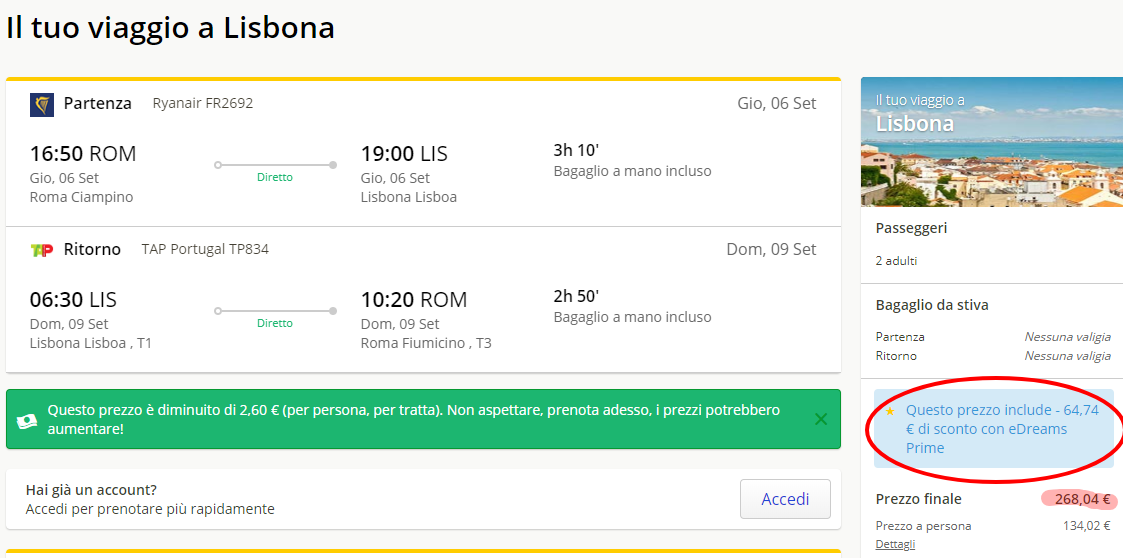
Task: Click the outbound Diretto route line
Action: click(x=275, y=165)
